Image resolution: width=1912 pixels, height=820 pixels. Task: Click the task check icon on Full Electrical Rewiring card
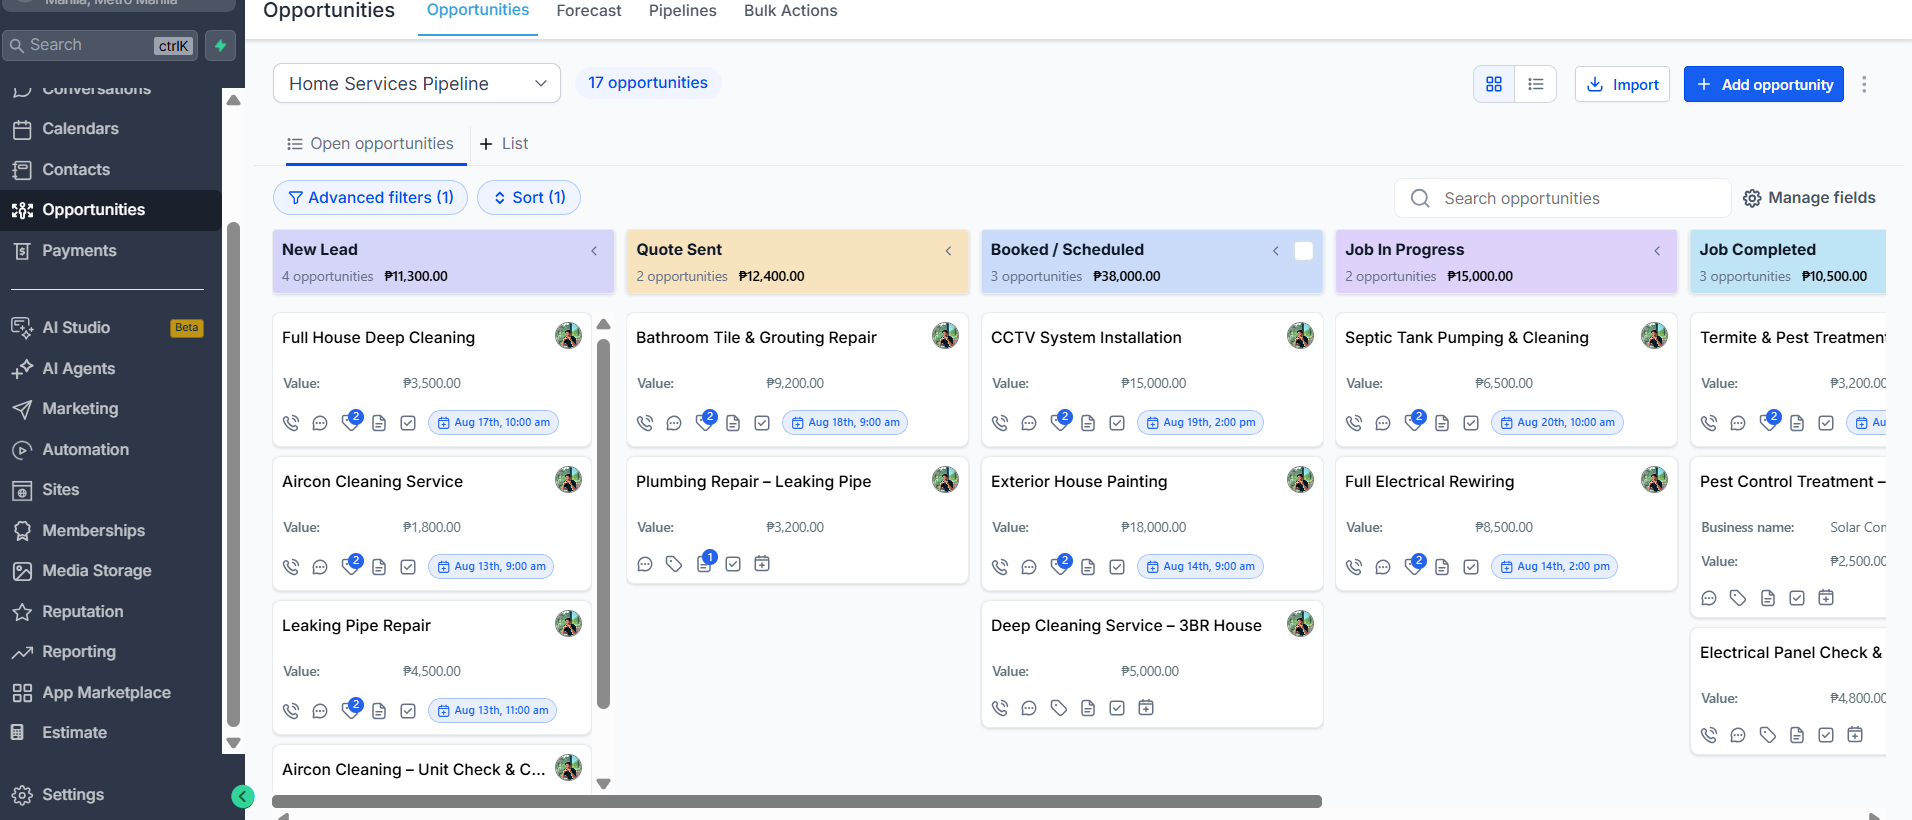(1471, 567)
